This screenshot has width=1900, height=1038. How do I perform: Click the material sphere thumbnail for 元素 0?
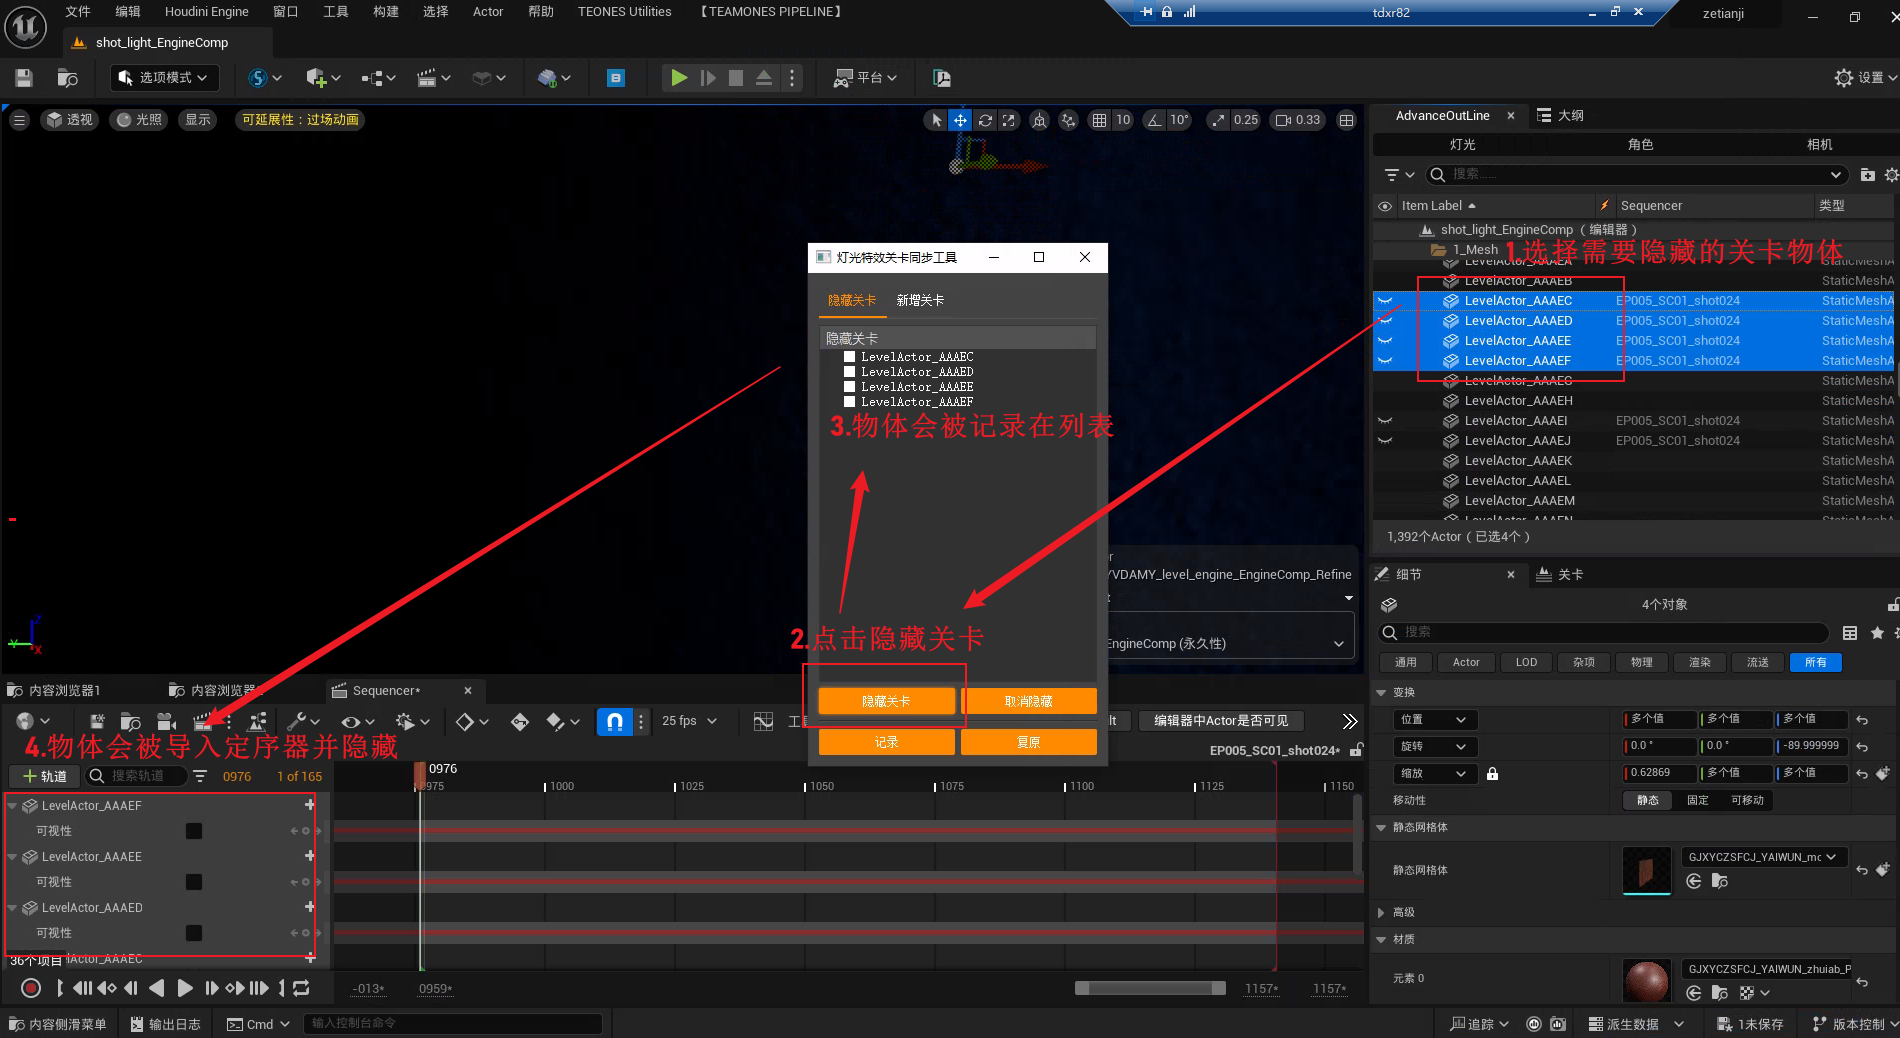(1646, 980)
